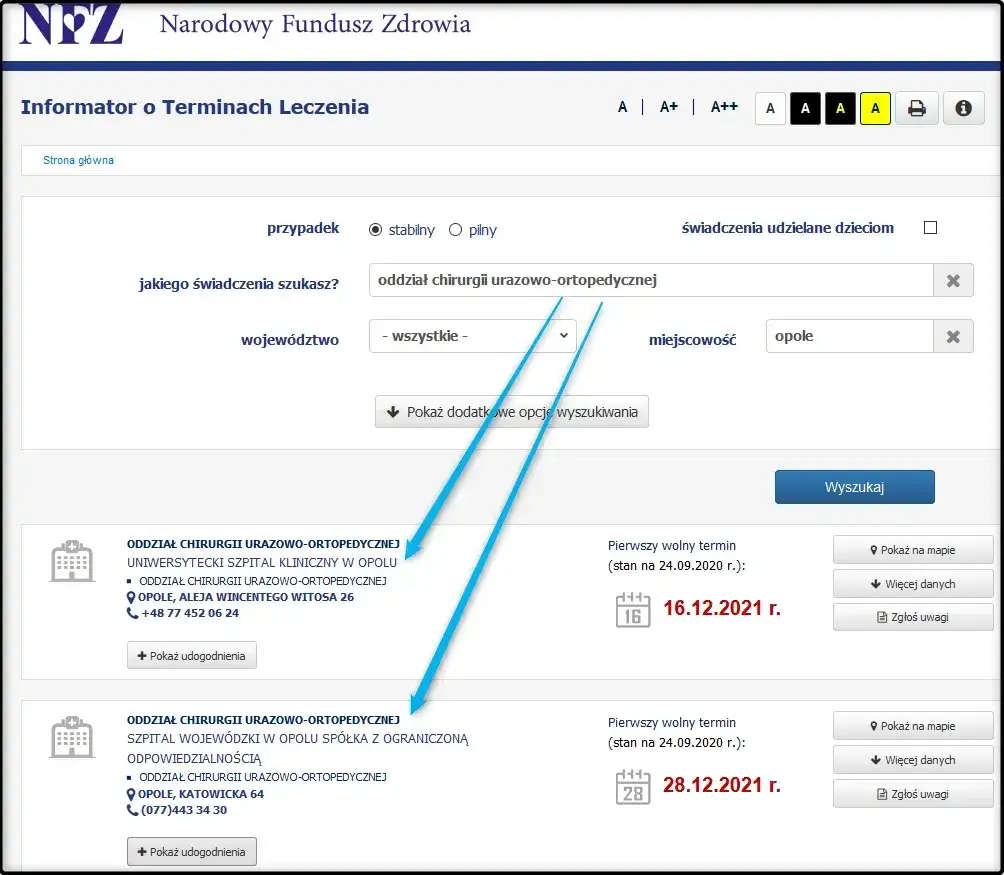Clear the miejscowość field using its X icon

[x=952, y=336]
